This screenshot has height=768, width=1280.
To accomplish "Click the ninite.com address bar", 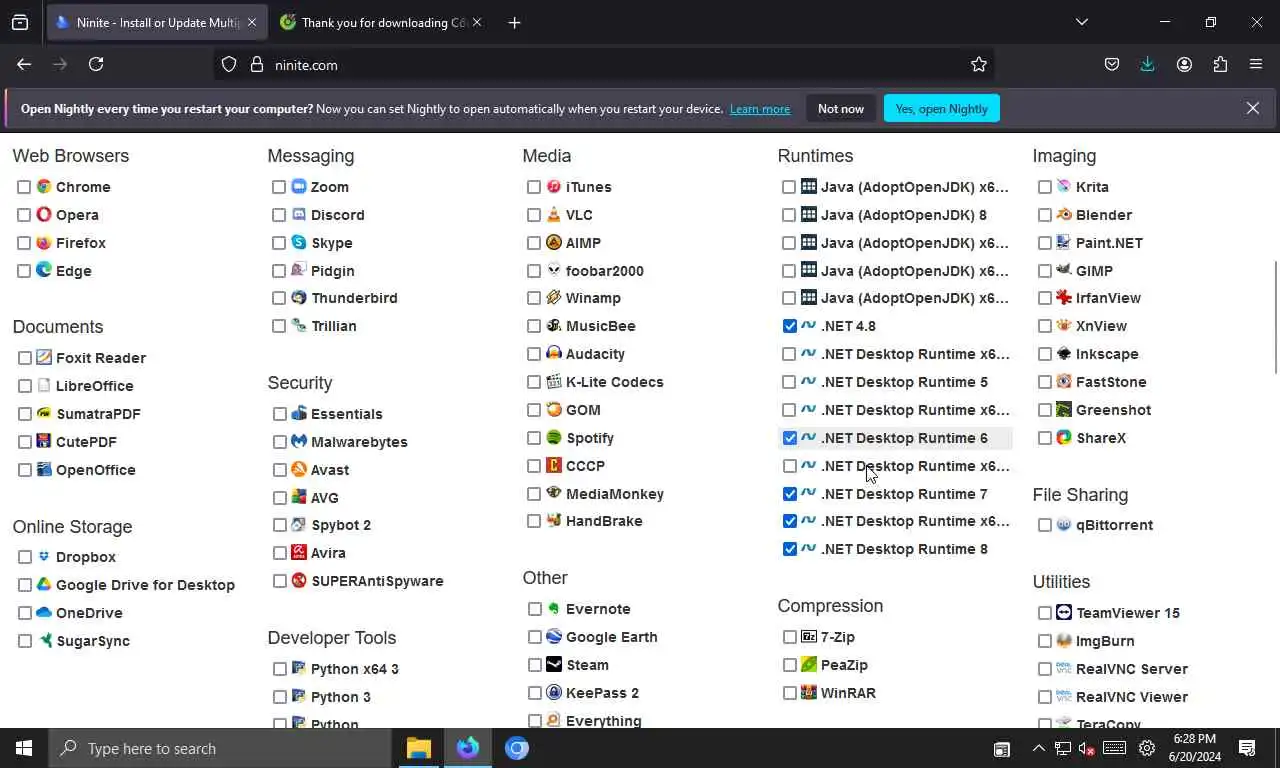I will (x=605, y=64).
